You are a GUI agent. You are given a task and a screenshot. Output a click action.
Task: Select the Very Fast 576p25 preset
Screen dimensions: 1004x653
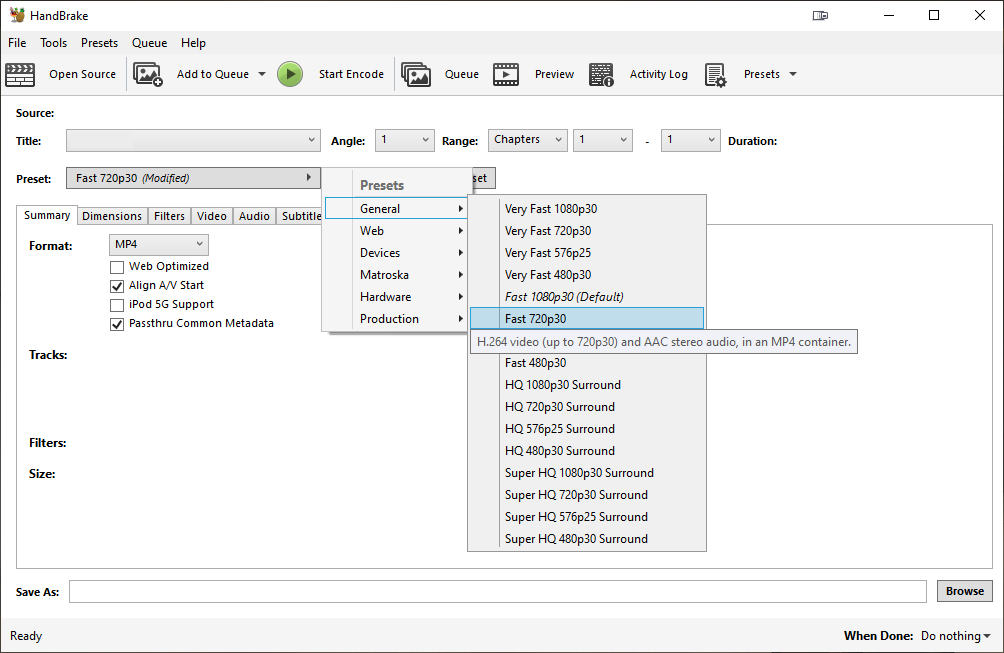(x=587, y=253)
